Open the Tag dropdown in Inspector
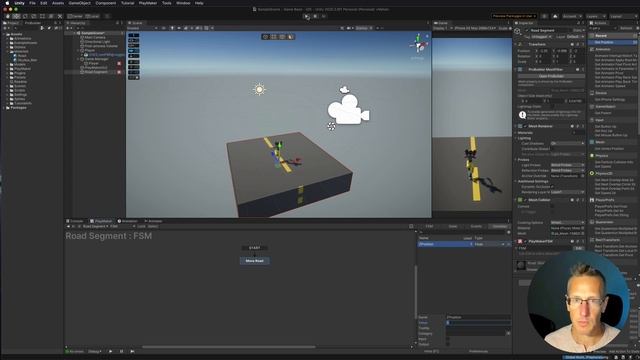640x360 pixels. point(542,37)
